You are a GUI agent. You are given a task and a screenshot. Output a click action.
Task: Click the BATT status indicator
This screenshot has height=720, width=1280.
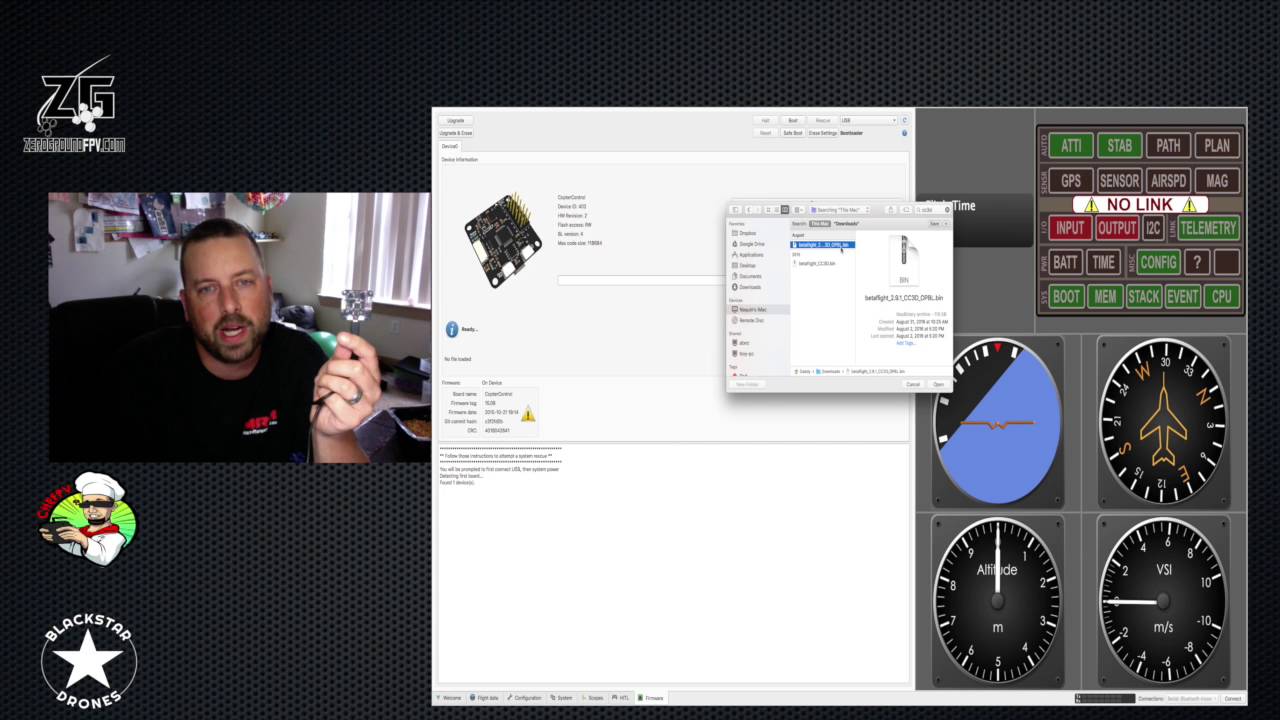[1065, 262]
